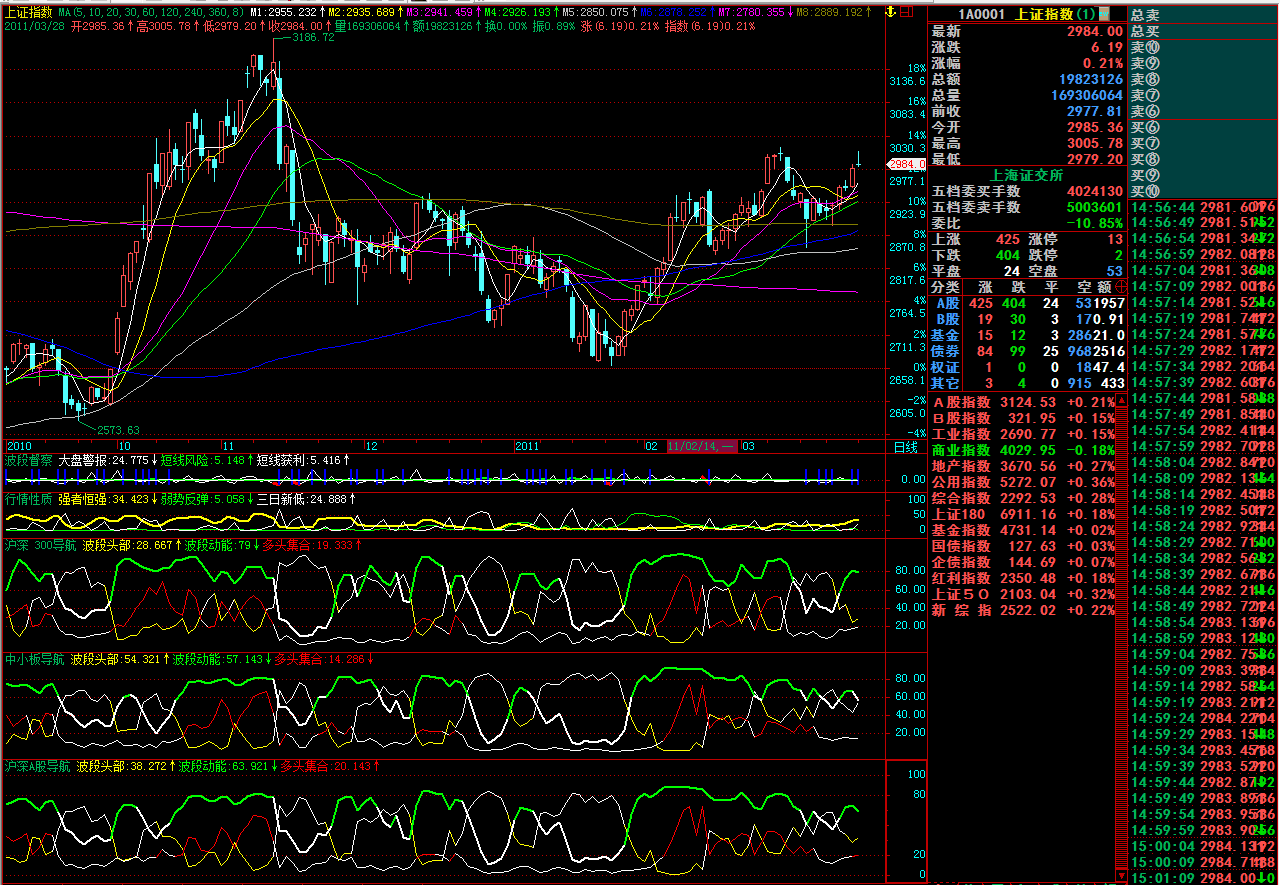Select the 波段督察 indicator label

pyautogui.click(x=29, y=460)
